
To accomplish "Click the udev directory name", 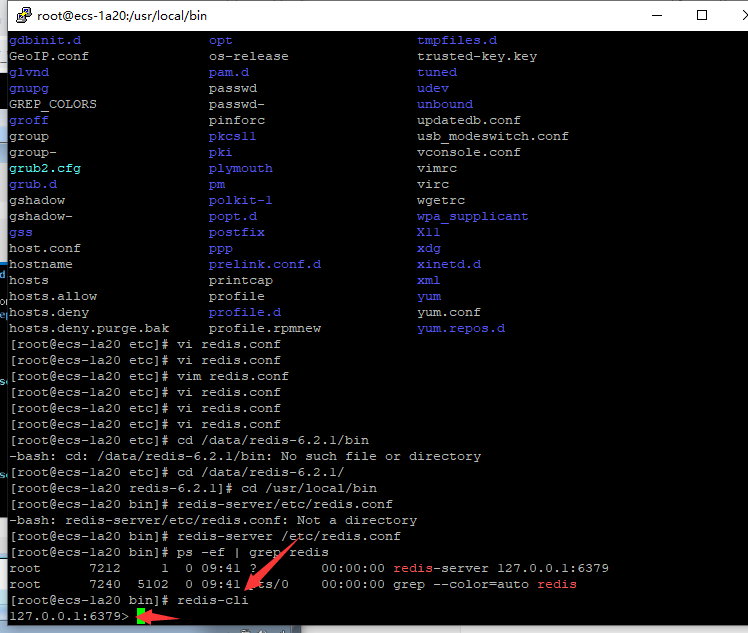I will [433, 89].
